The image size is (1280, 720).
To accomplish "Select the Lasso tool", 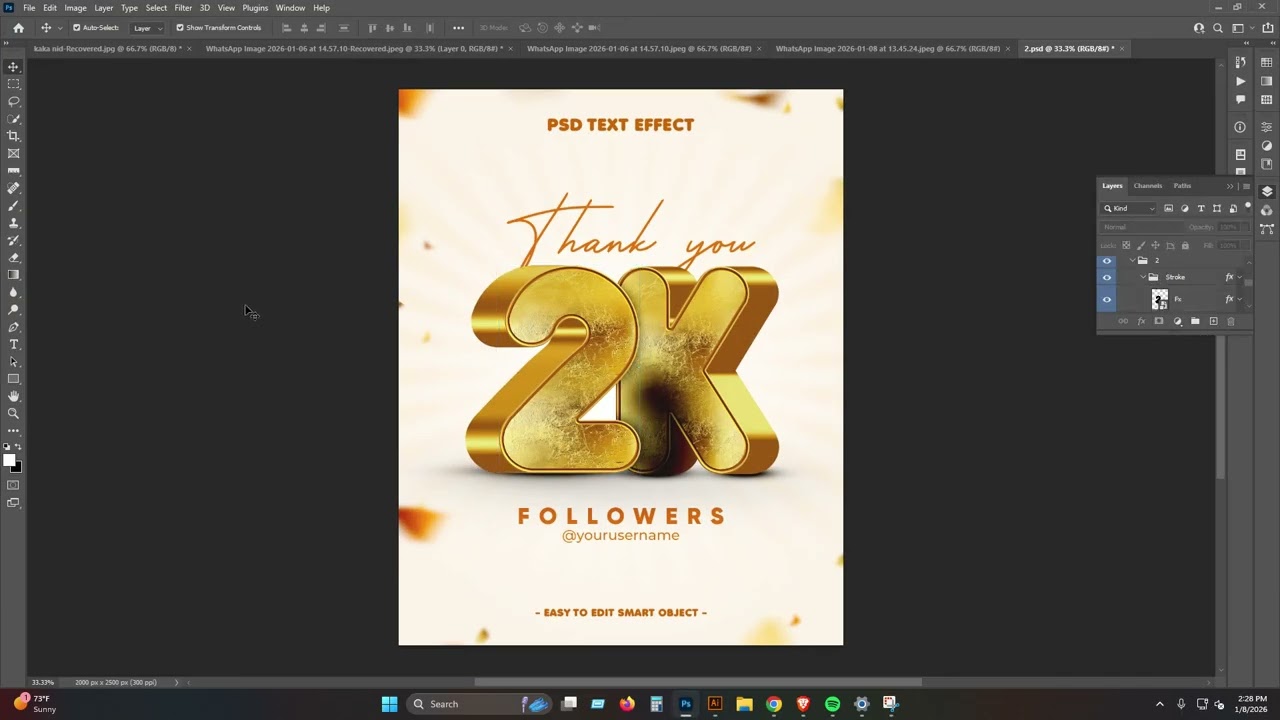I will click(13, 101).
